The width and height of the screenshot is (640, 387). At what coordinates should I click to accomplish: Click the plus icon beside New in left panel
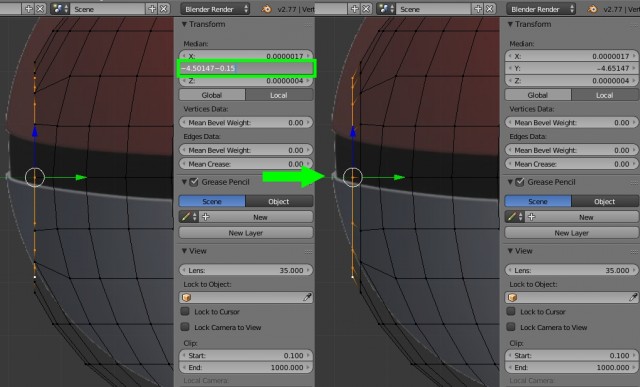205,217
